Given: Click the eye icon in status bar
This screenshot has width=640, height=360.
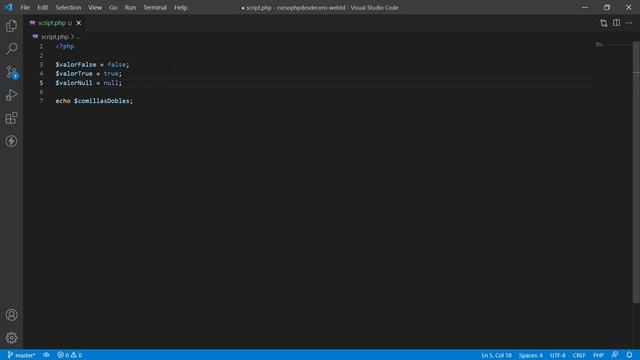Looking at the screenshot, I should [x=46, y=355].
